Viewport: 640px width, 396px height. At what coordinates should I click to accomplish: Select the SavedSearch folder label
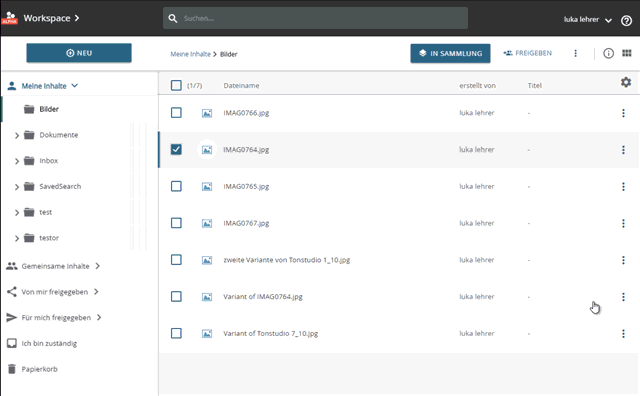click(x=60, y=187)
